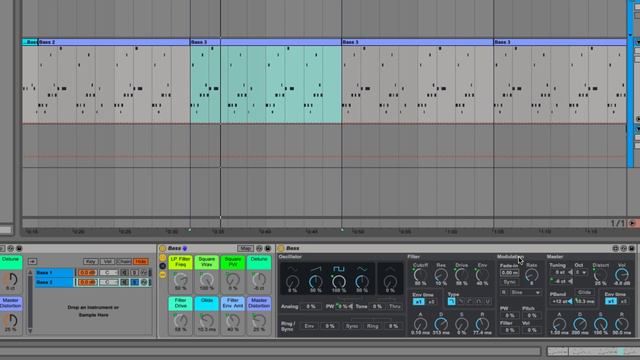Click the LP Filter Freq macro knob
The width and height of the screenshot is (640, 360).
180,280
